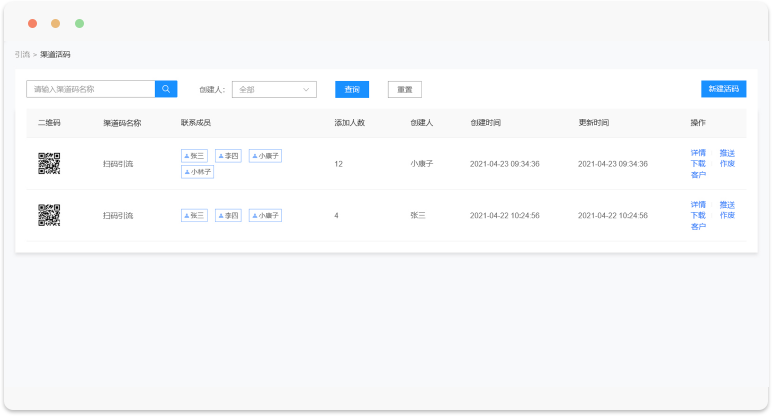
Task: Click the 张三 member tag in first row
Action: coord(194,156)
